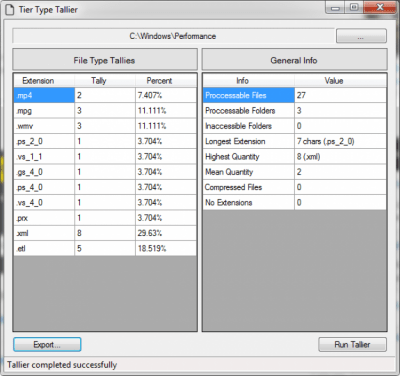
Task: Select the .xml extension cell
Action: click(44, 233)
